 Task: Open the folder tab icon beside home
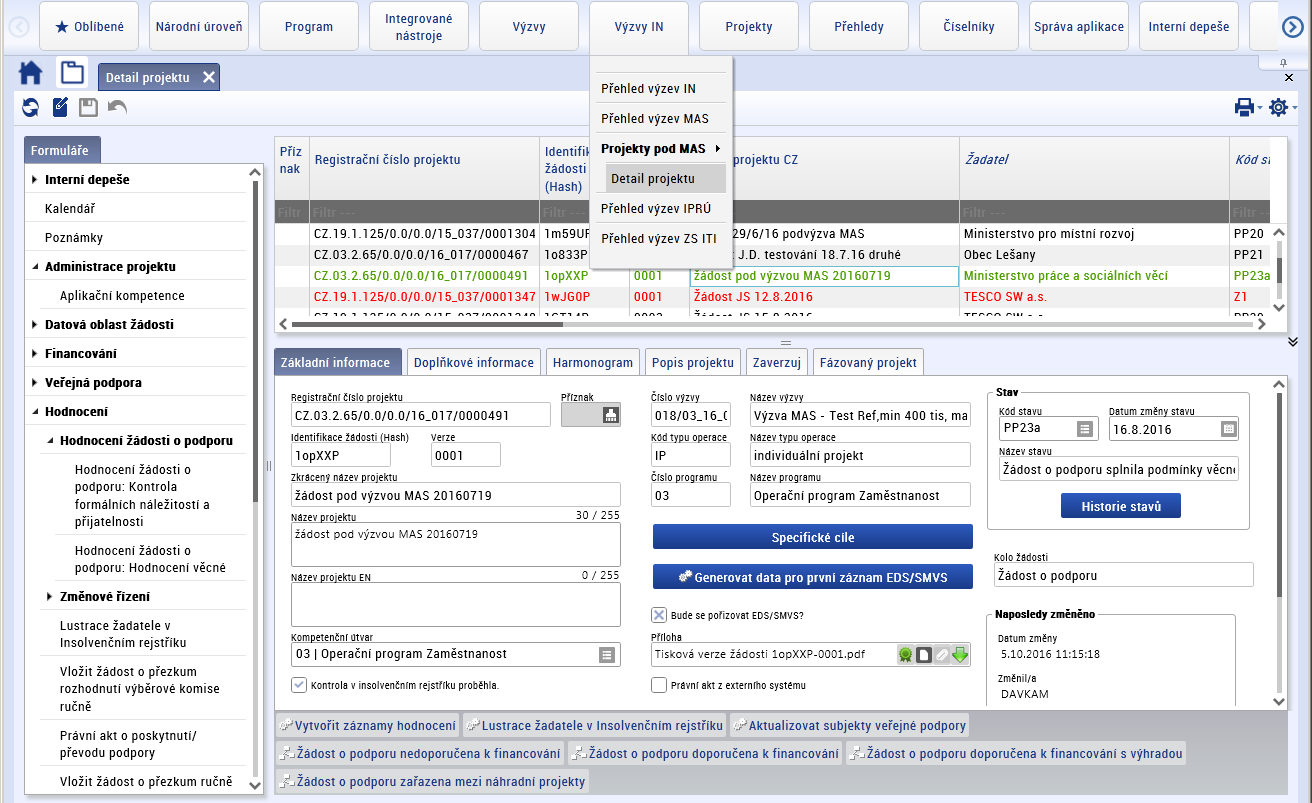72,73
